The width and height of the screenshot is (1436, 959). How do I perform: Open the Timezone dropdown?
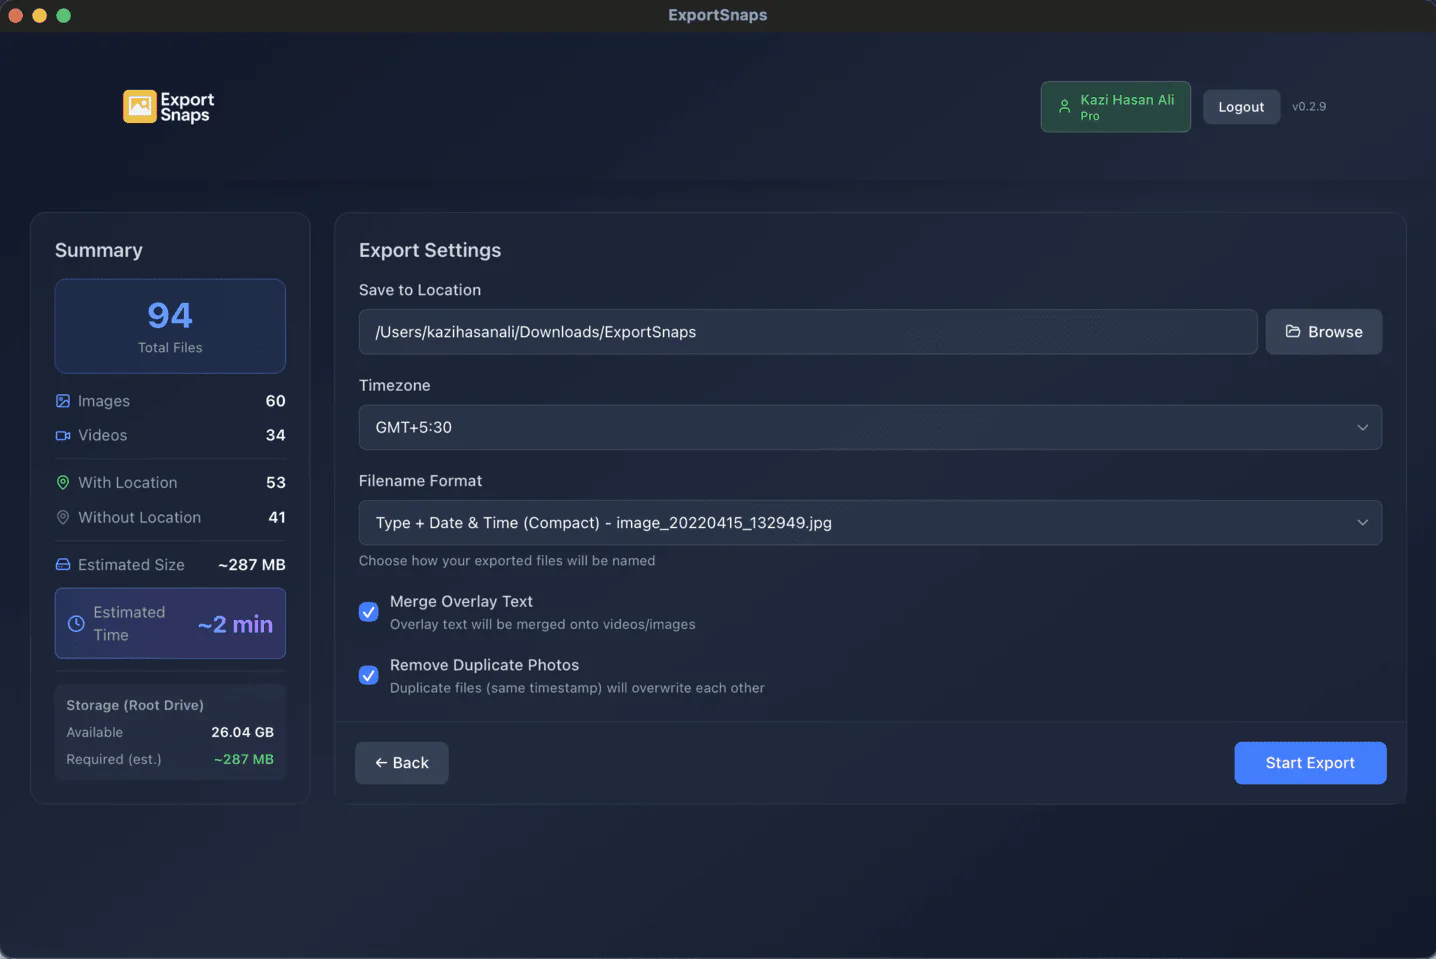point(870,427)
